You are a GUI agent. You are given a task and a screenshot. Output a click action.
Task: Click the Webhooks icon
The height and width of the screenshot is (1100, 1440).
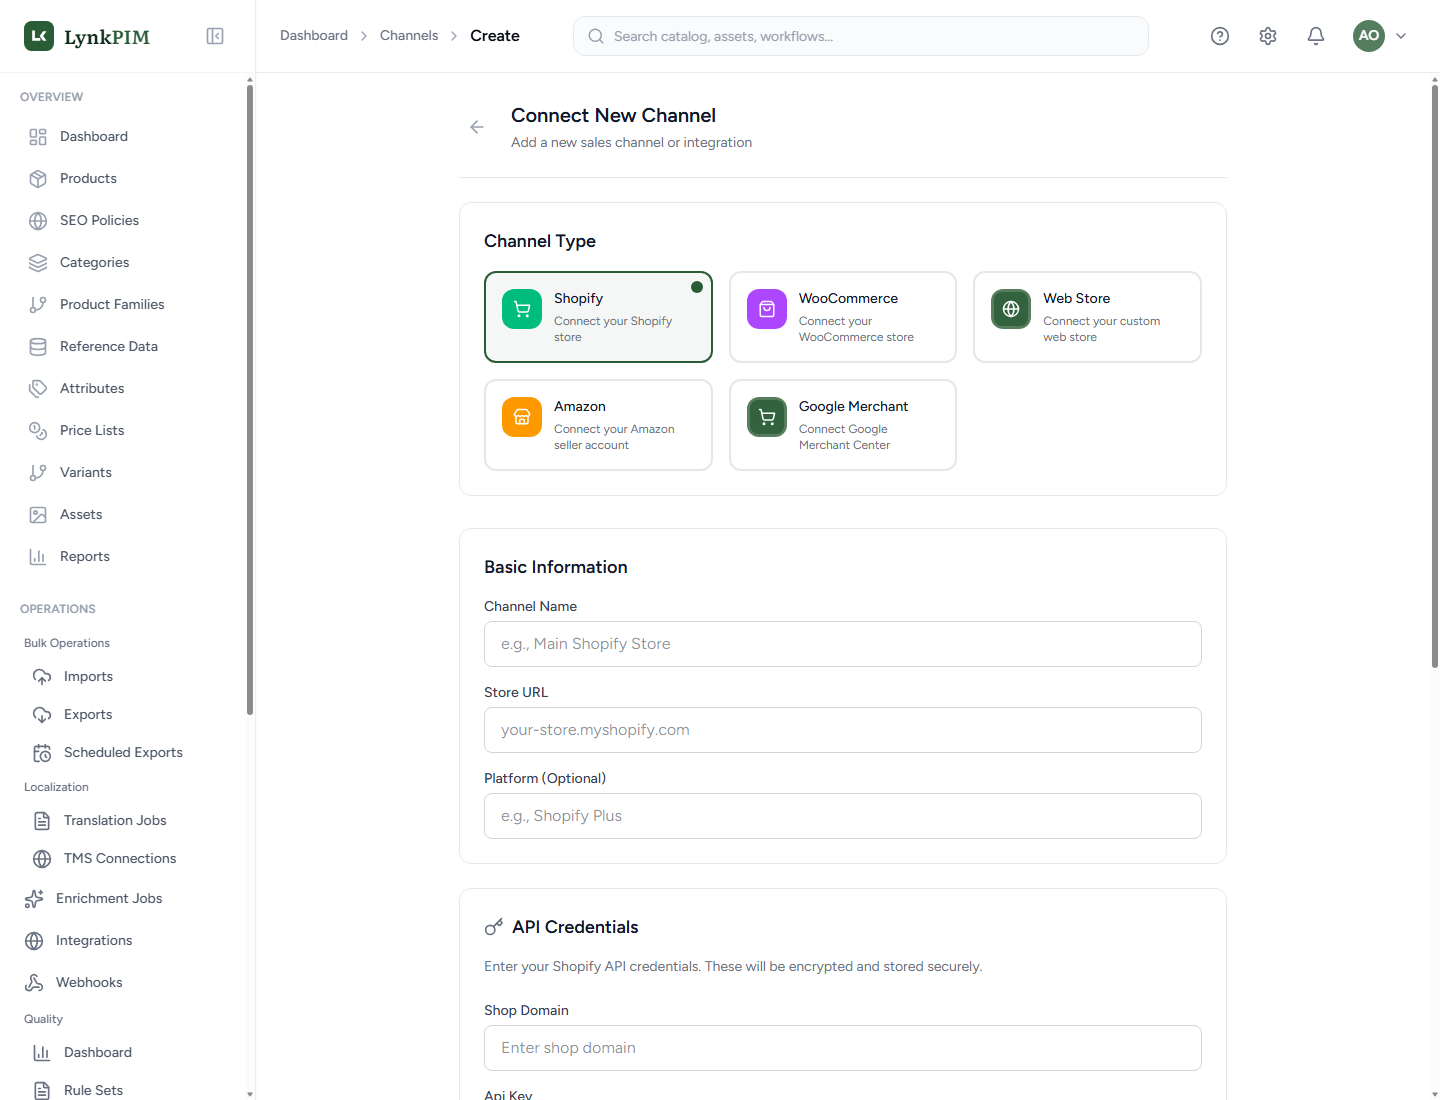click(x=34, y=982)
